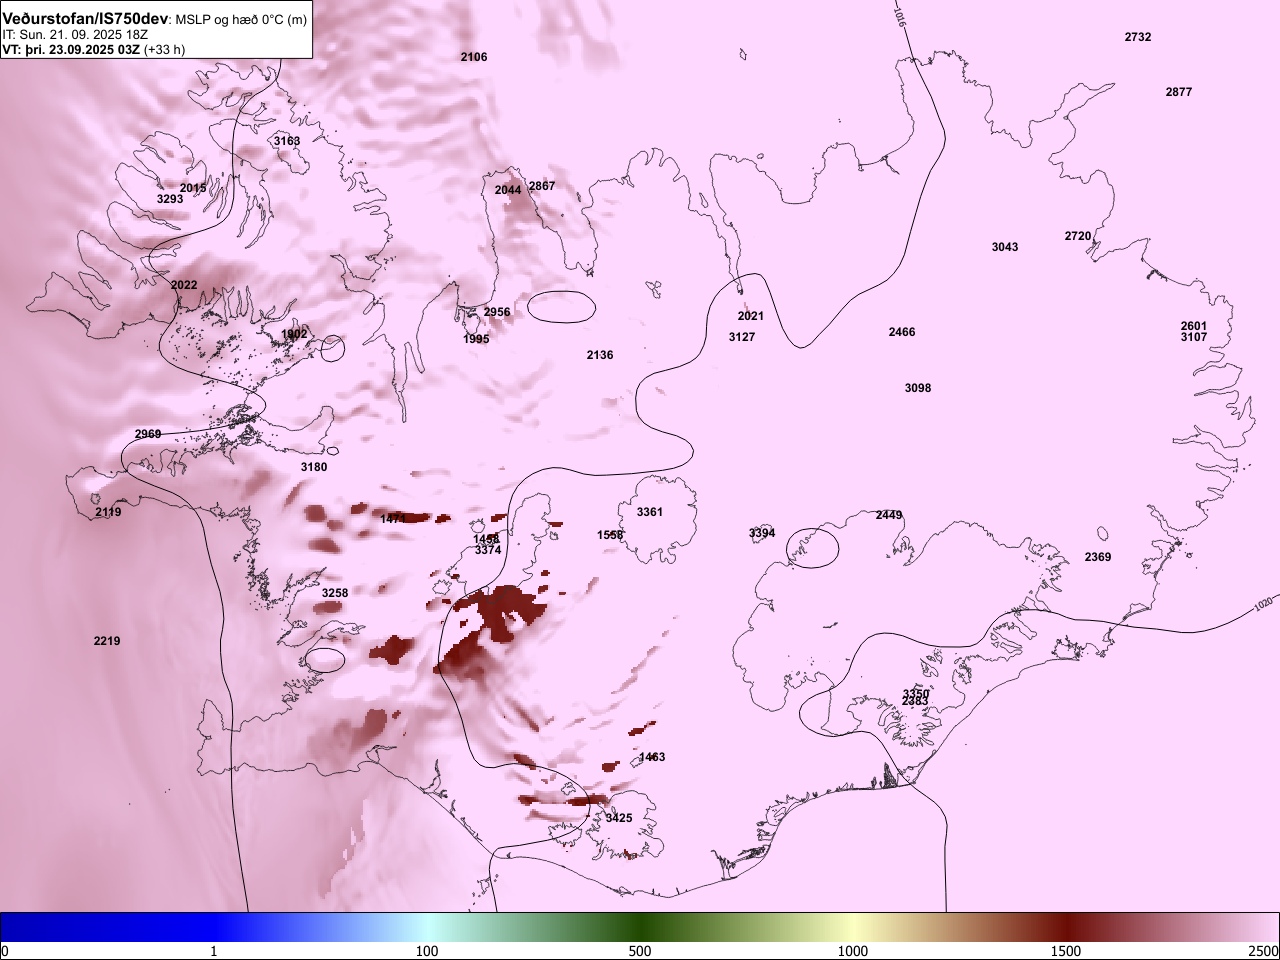Screen dimensions: 1280x960
Task: Click the map value 2021
Action: 751,316
